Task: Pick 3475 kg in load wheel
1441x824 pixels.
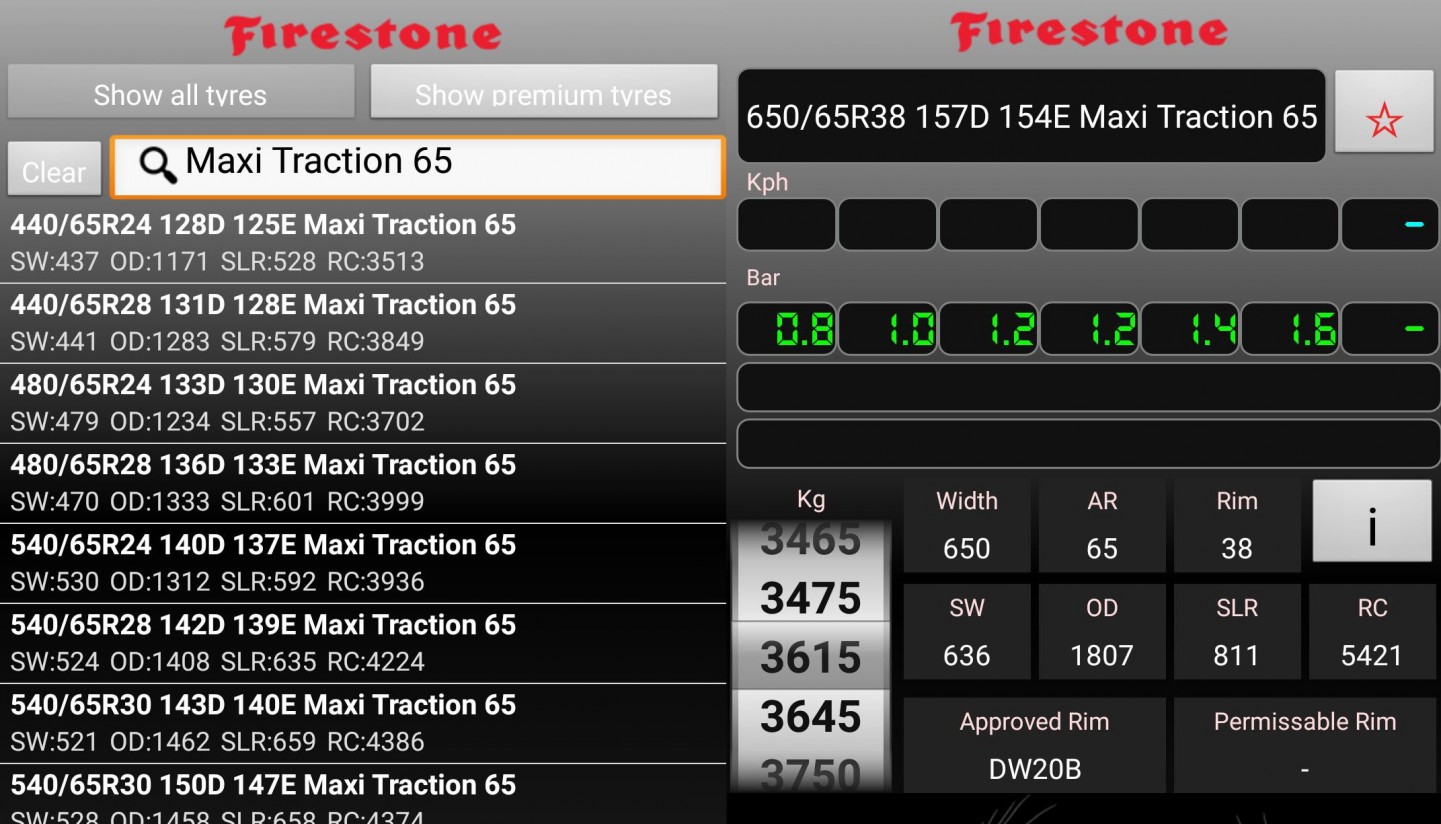Action: (x=811, y=598)
